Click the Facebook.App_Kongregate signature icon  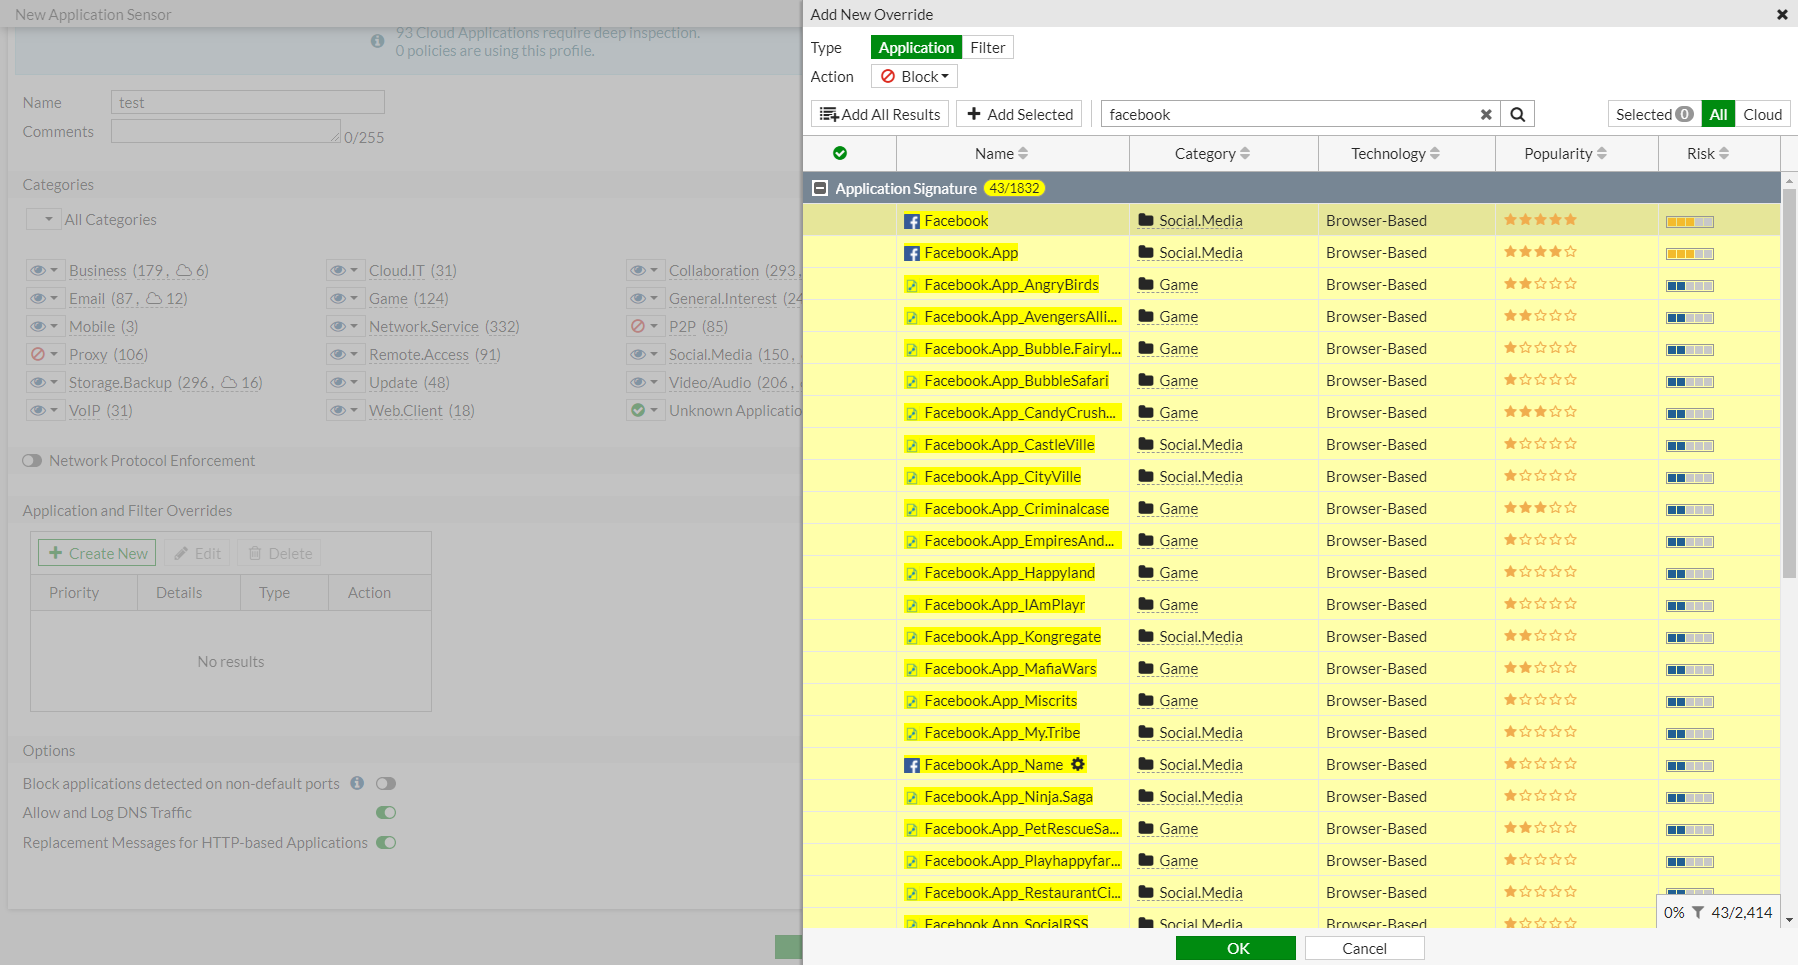(912, 637)
